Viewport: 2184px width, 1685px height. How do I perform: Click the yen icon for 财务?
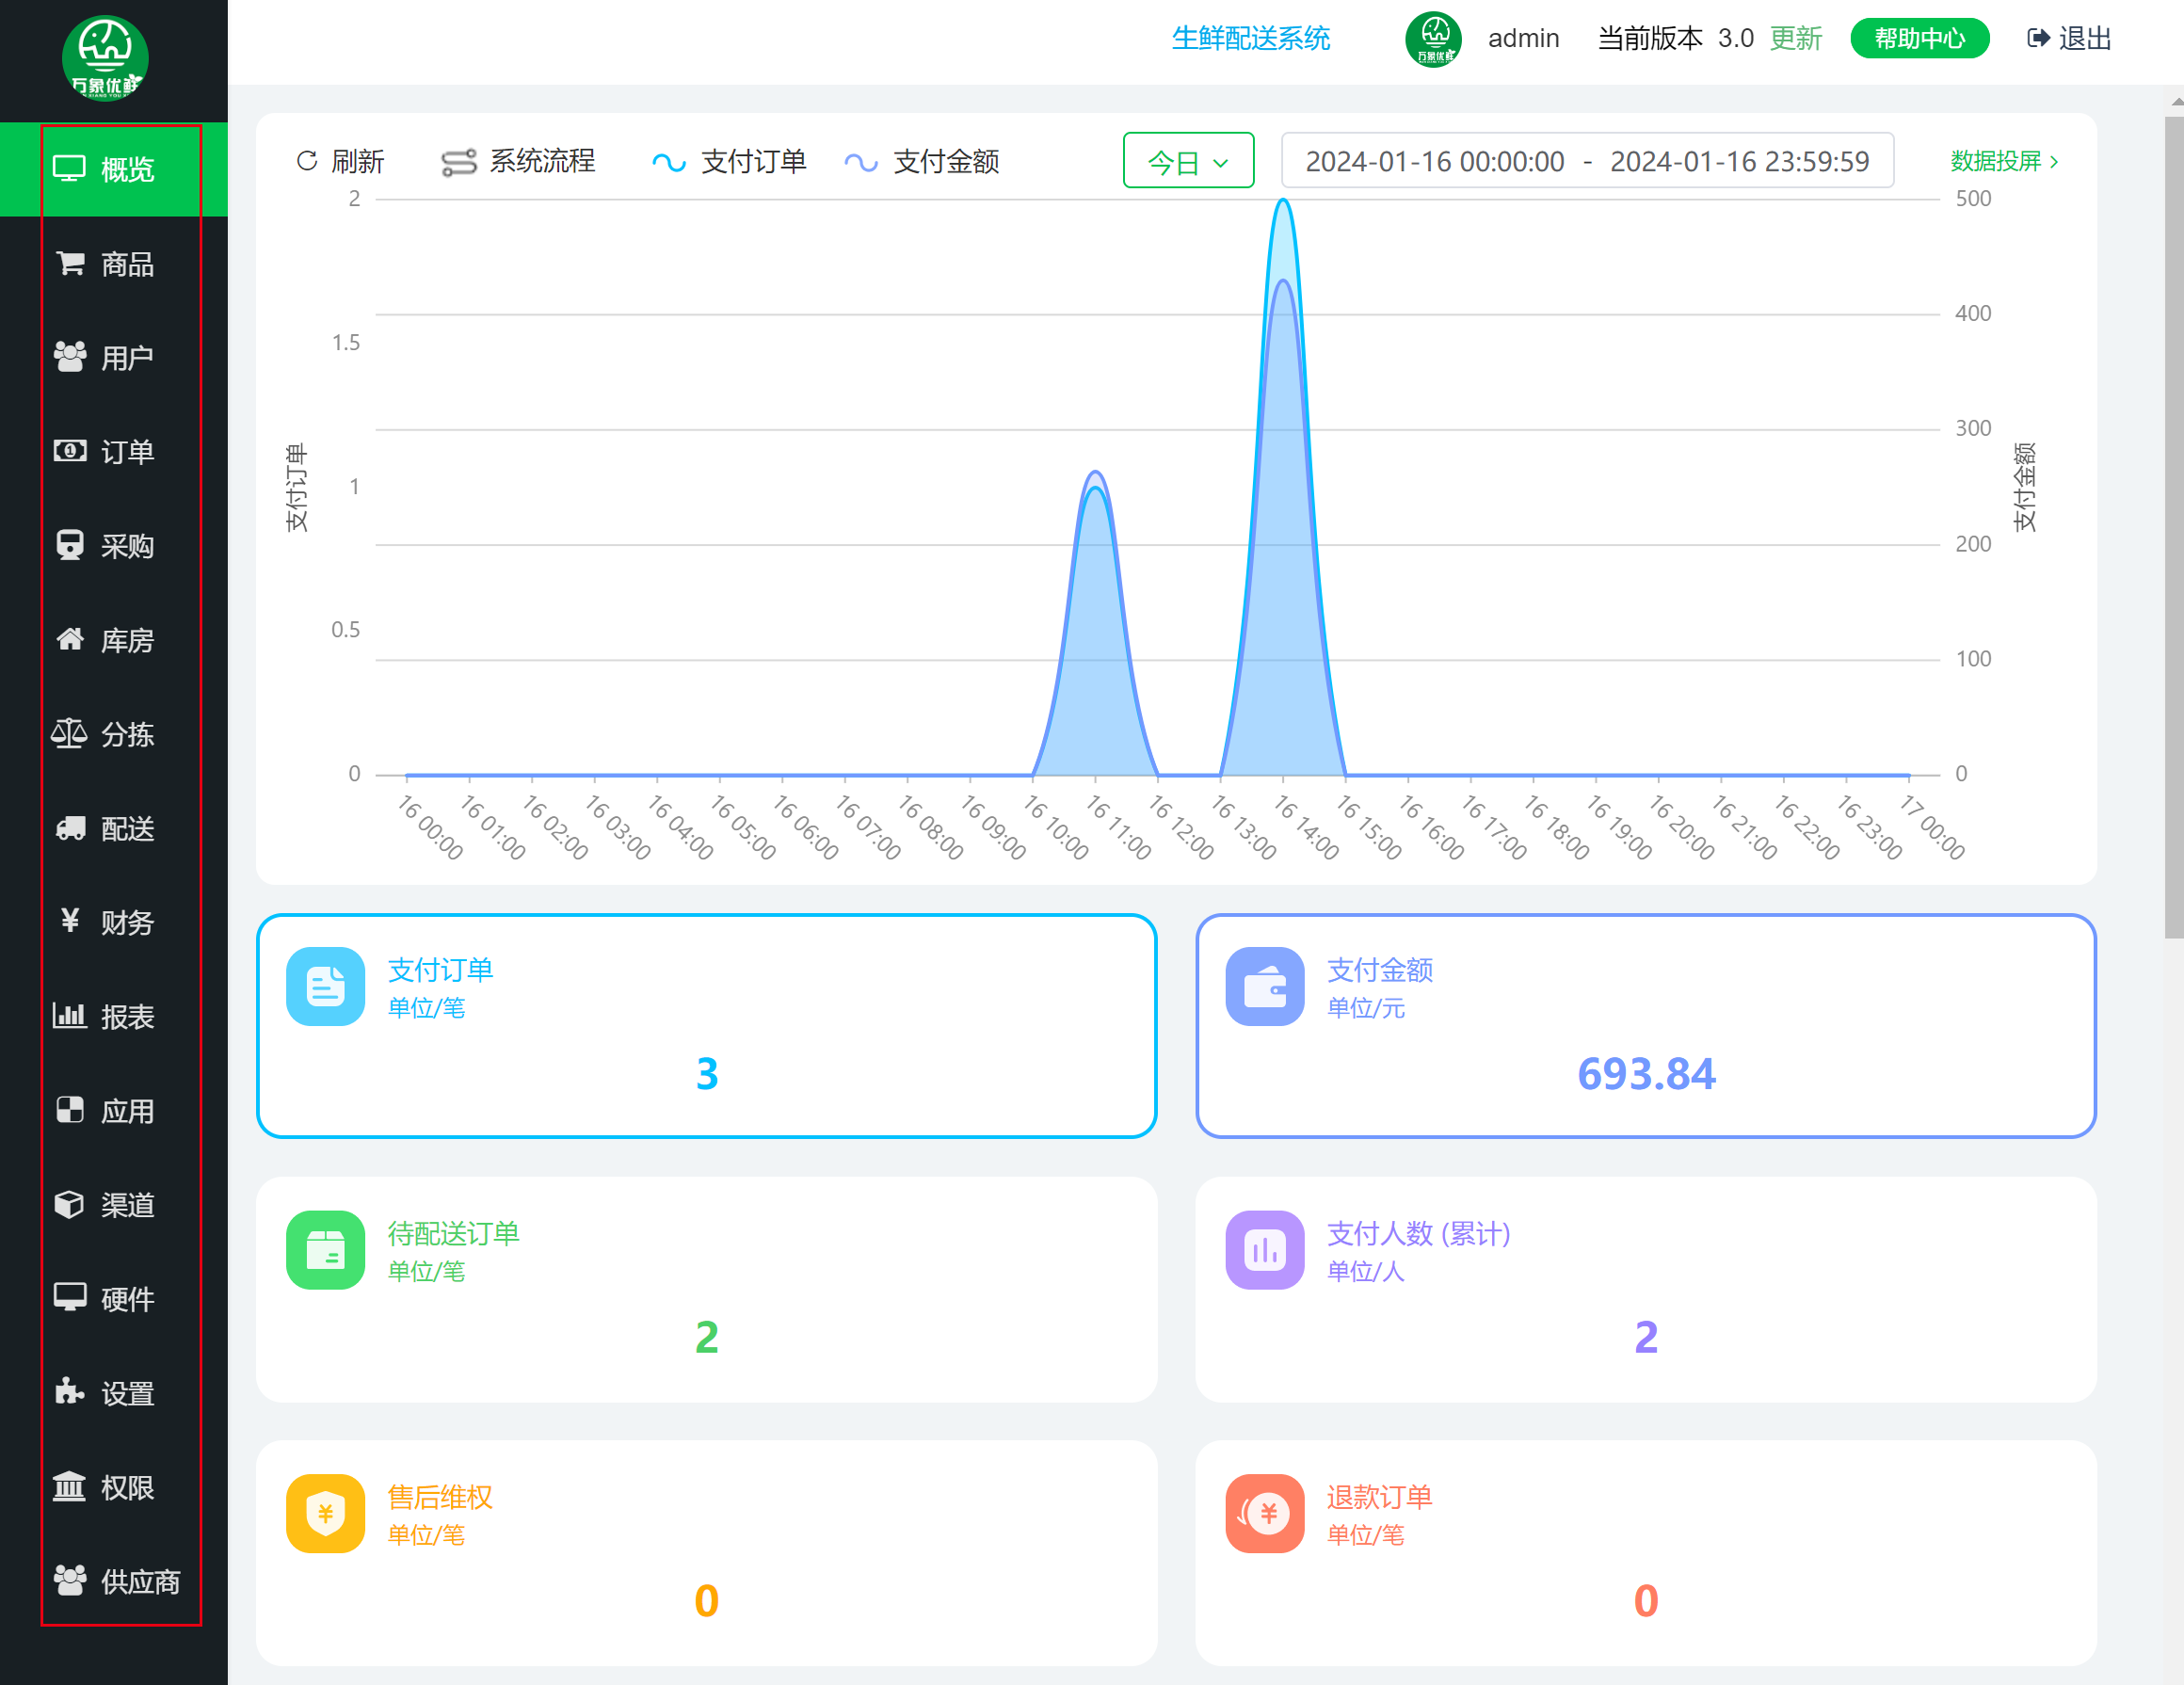[x=70, y=921]
